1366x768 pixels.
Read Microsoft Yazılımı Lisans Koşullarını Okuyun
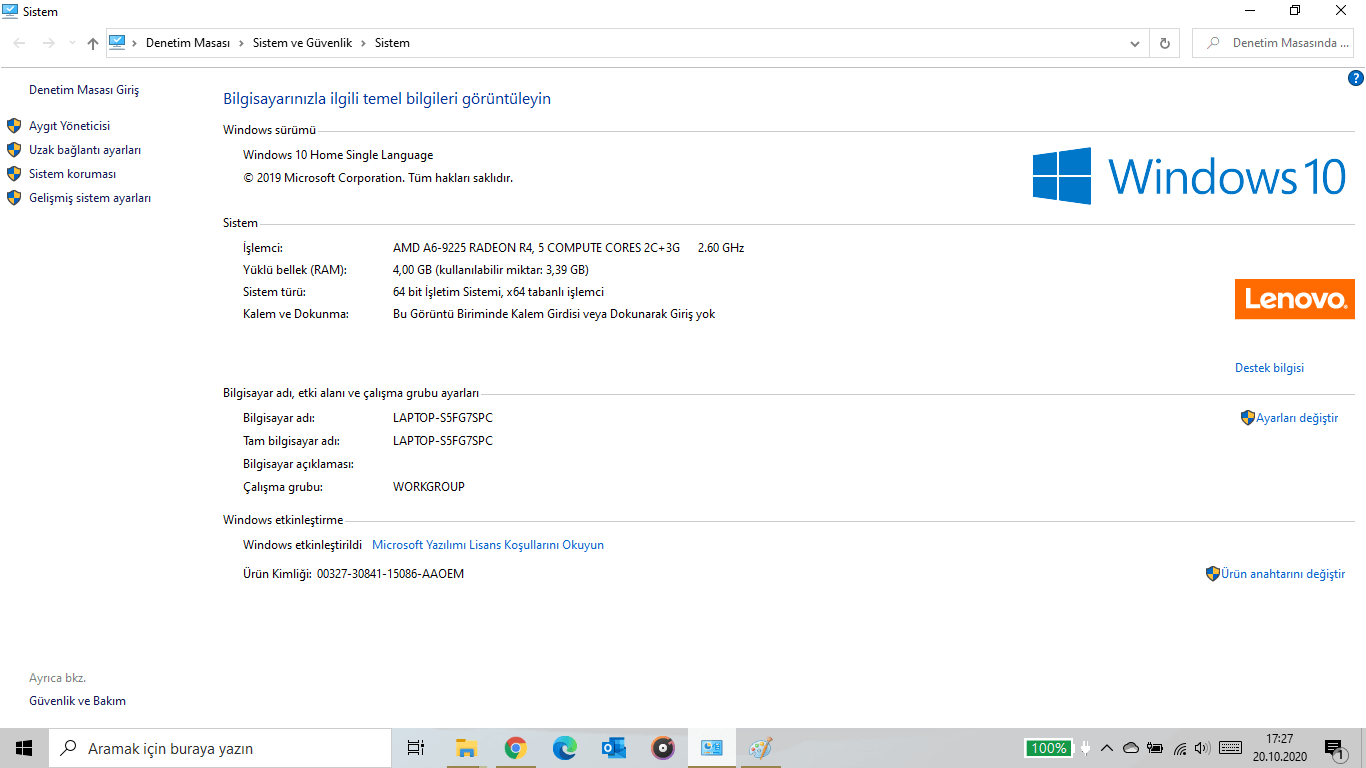(x=488, y=545)
